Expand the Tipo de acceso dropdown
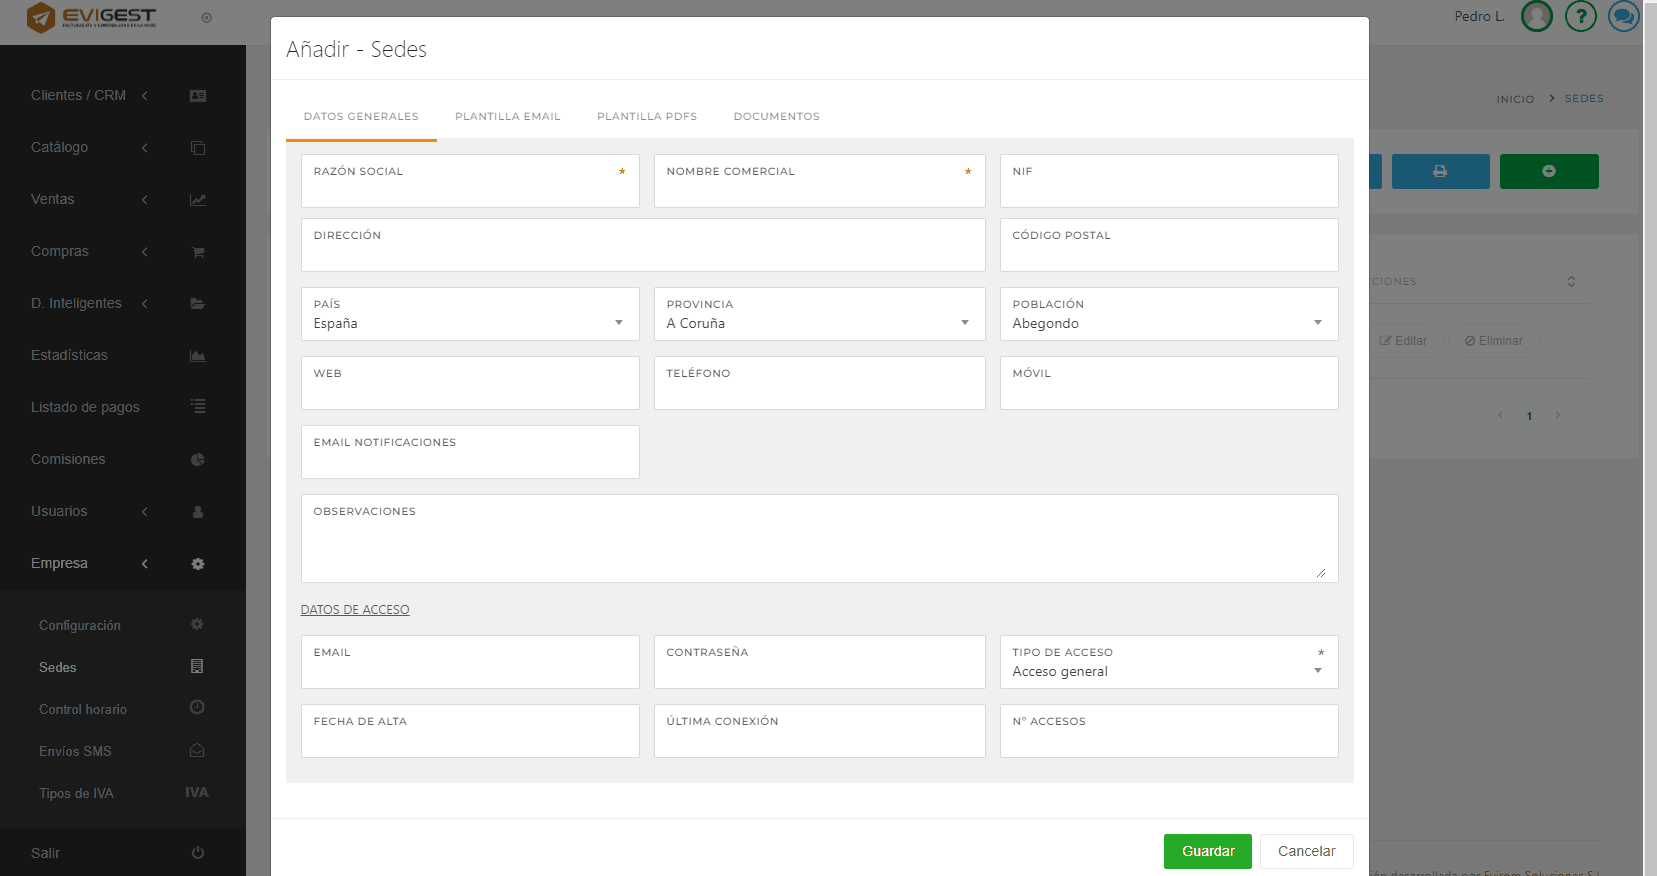Screen dimensions: 1657x876 click(x=1167, y=671)
